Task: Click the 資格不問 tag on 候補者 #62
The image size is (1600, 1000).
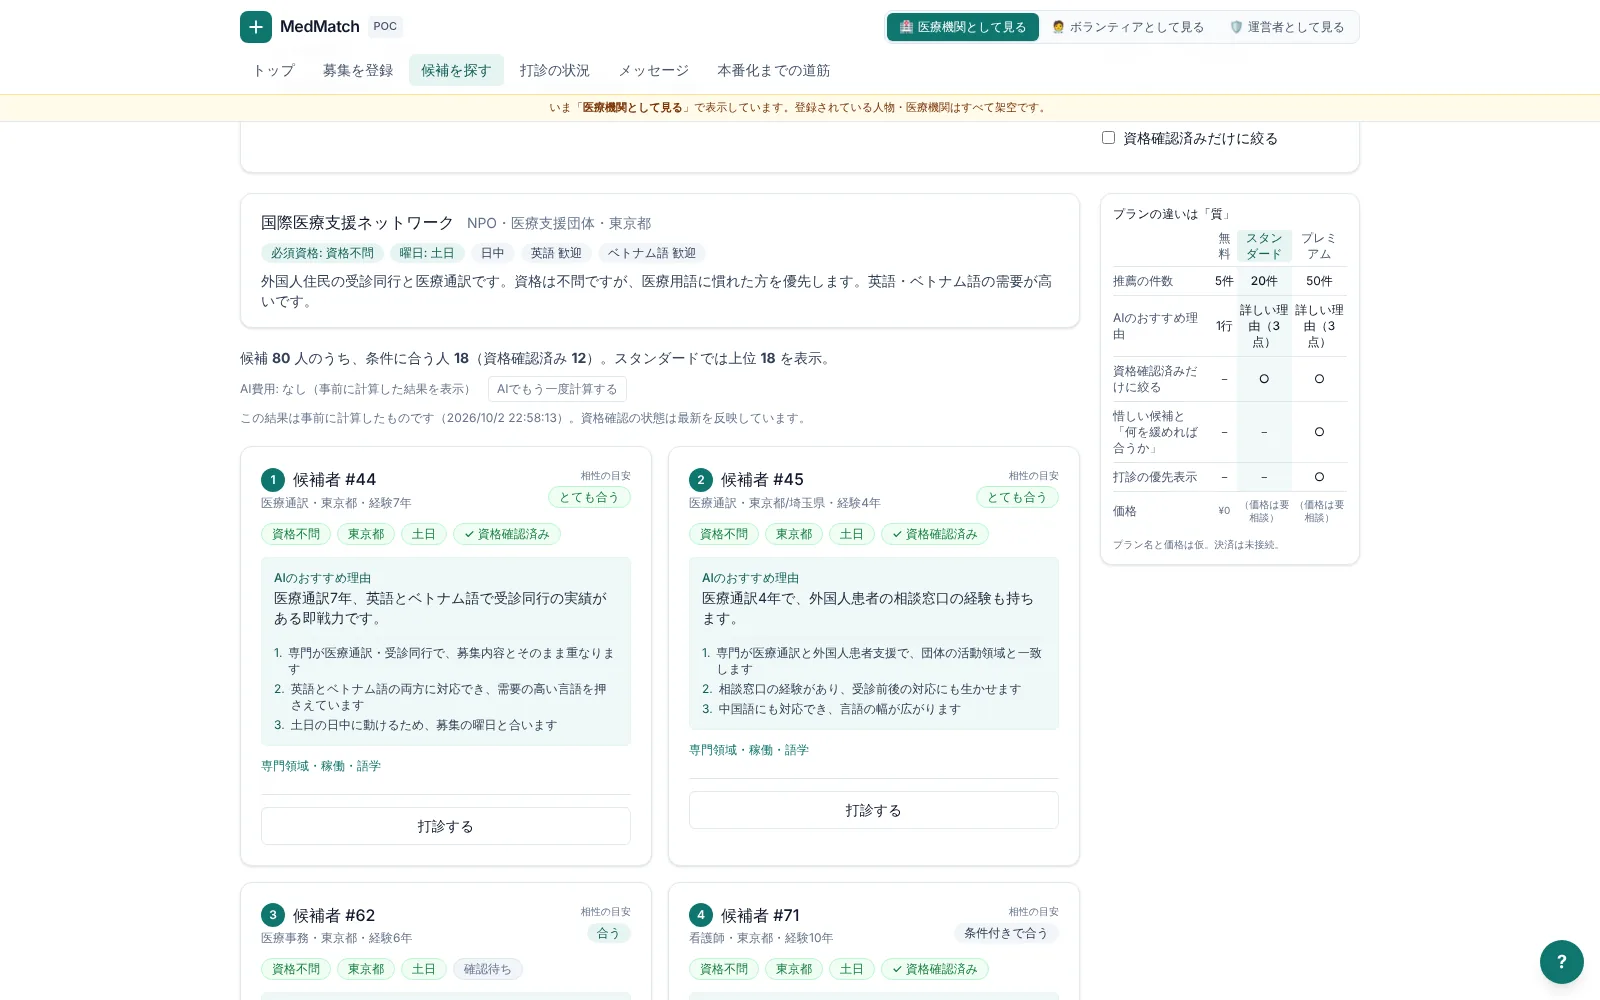Action: [x=296, y=969]
